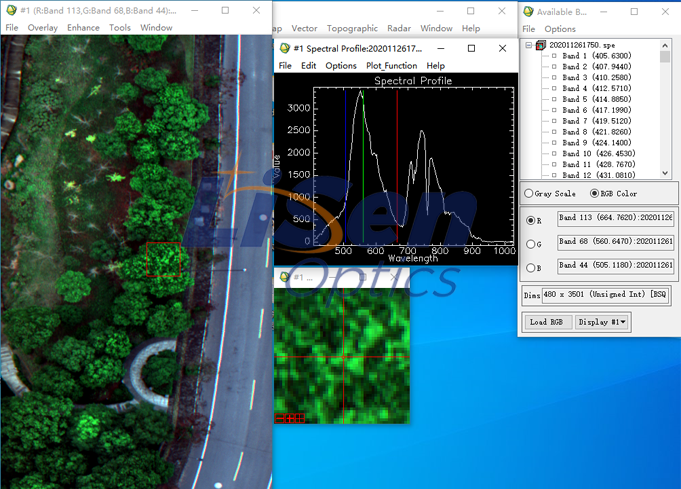This screenshot has width=681, height=489.
Task: Open the Plot_Function menu
Action: [x=391, y=66]
